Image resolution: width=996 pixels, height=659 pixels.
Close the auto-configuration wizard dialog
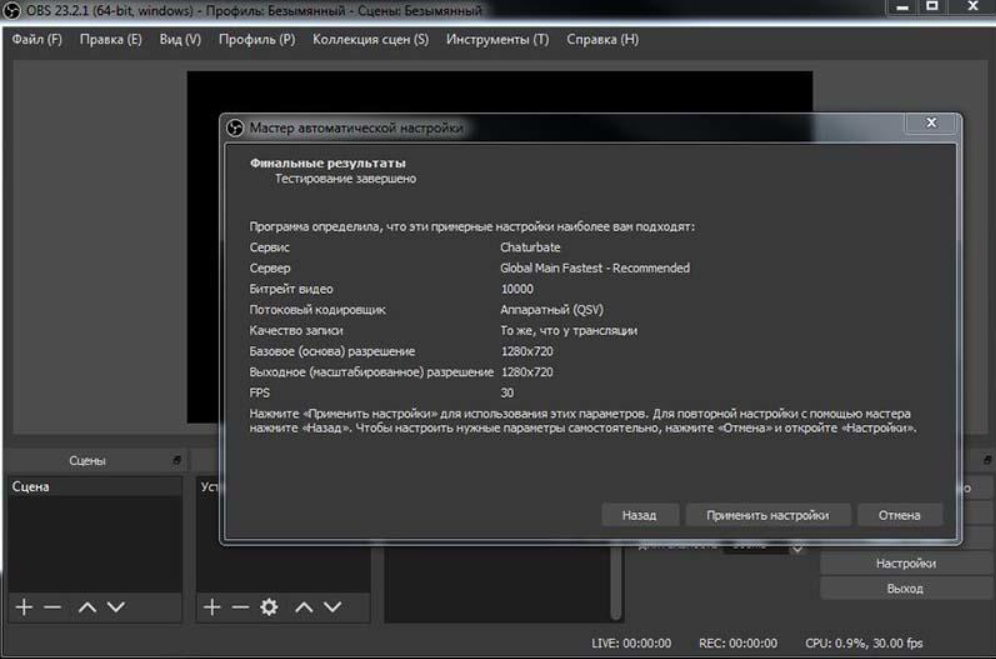click(x=931, y=123)
